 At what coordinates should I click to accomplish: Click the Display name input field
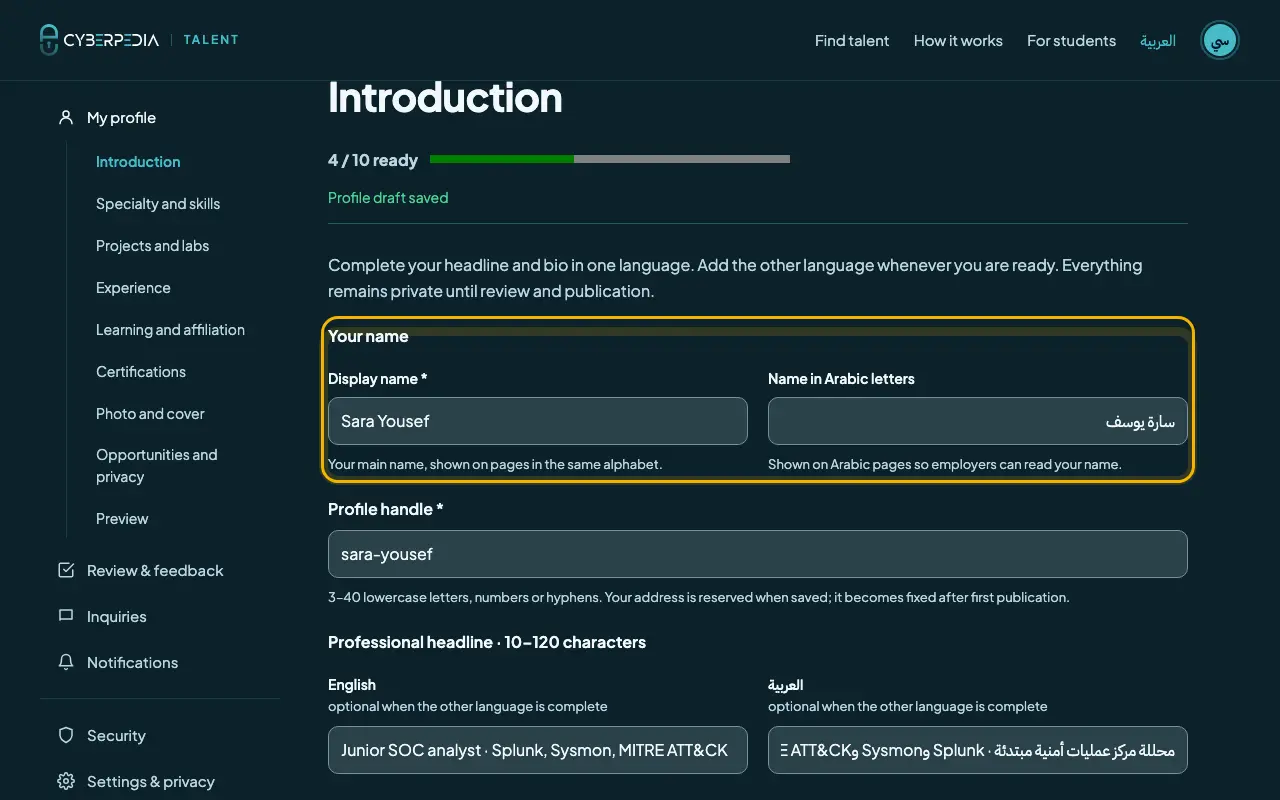tap(538, 421)
